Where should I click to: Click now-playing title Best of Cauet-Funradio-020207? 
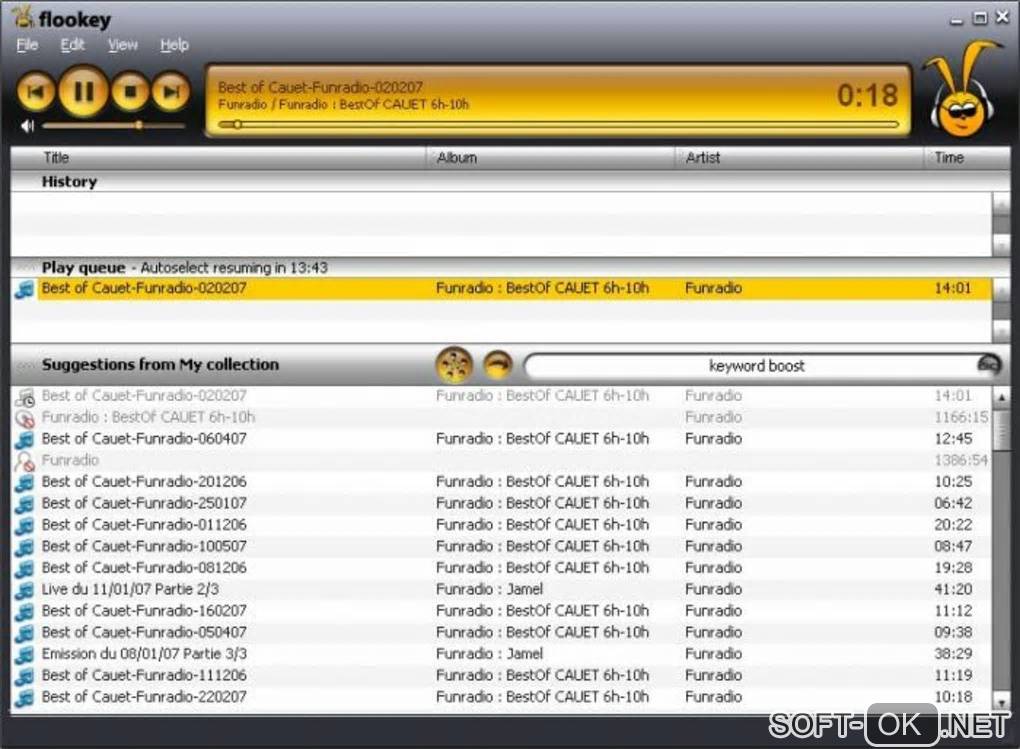pos(320,87)
